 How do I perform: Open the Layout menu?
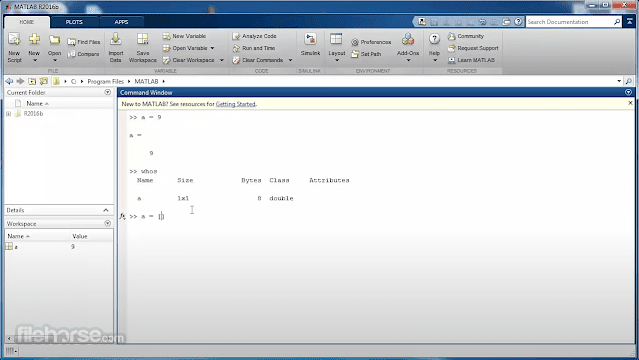pos(337,48)
